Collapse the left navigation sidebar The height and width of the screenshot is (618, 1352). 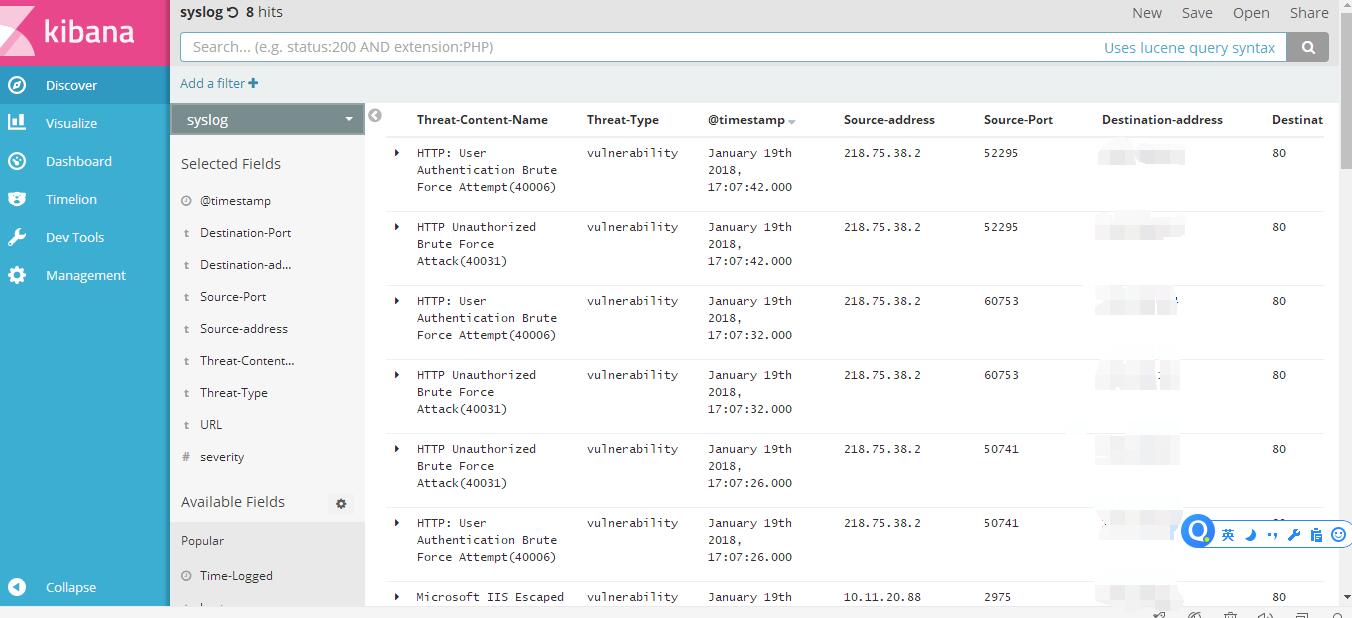(x=17, y=587)
